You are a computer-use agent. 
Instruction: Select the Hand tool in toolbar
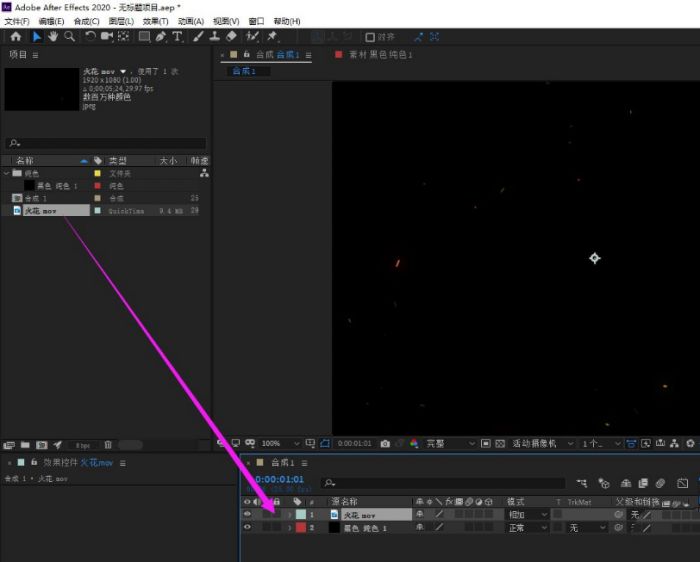pyautogui.click(x=53, y=36)
